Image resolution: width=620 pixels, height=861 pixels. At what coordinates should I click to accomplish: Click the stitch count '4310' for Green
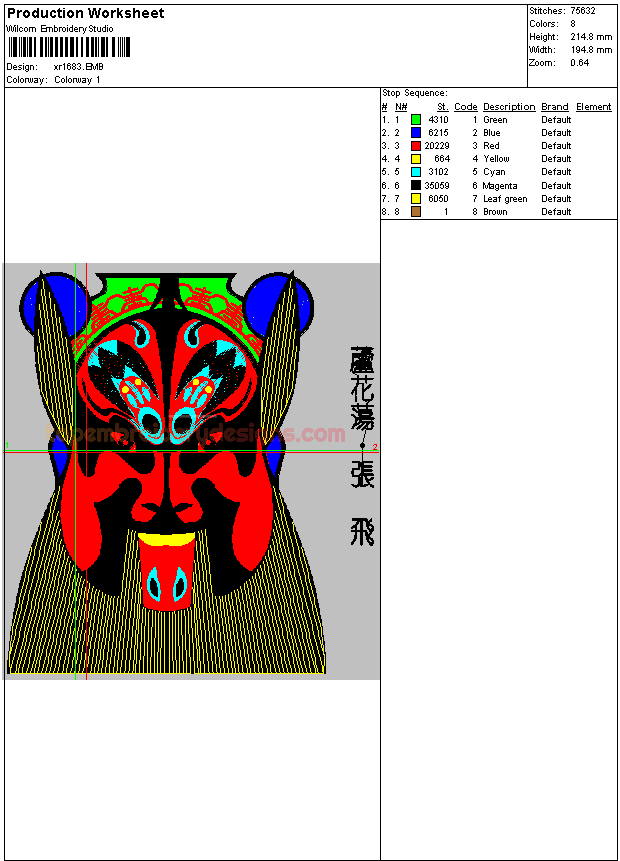click(x=438, y=119)
